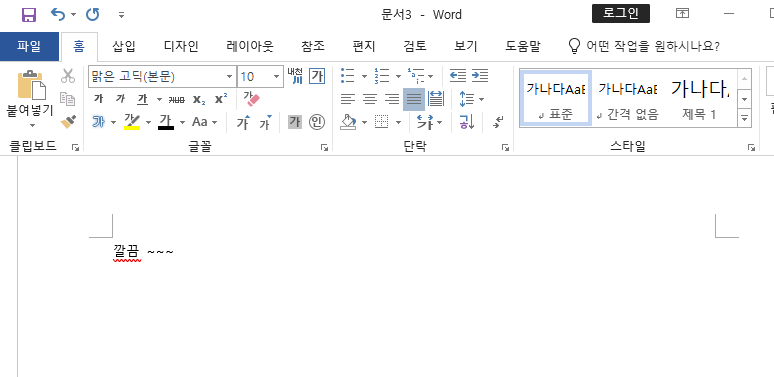Click the enclosed character 인 icon

317,121
